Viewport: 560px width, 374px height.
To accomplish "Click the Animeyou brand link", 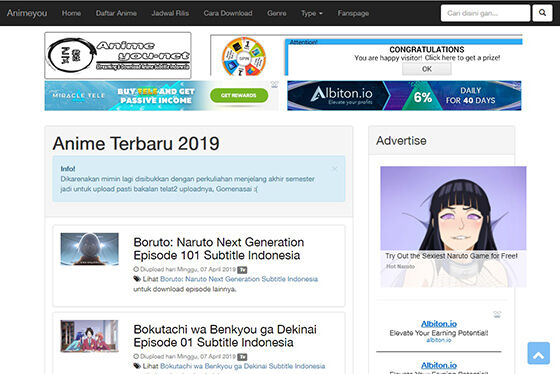I will pyautogui.click(x=27, y=13).
